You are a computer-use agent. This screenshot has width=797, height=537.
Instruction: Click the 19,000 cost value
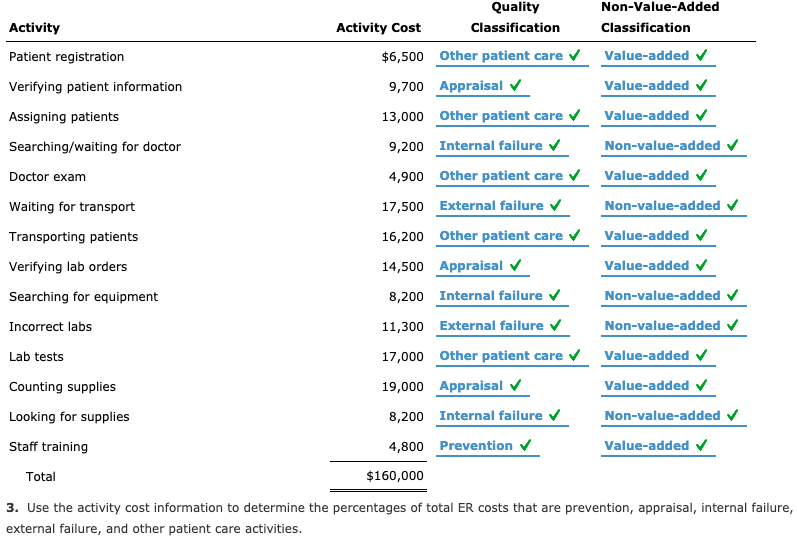pos(403,386)
